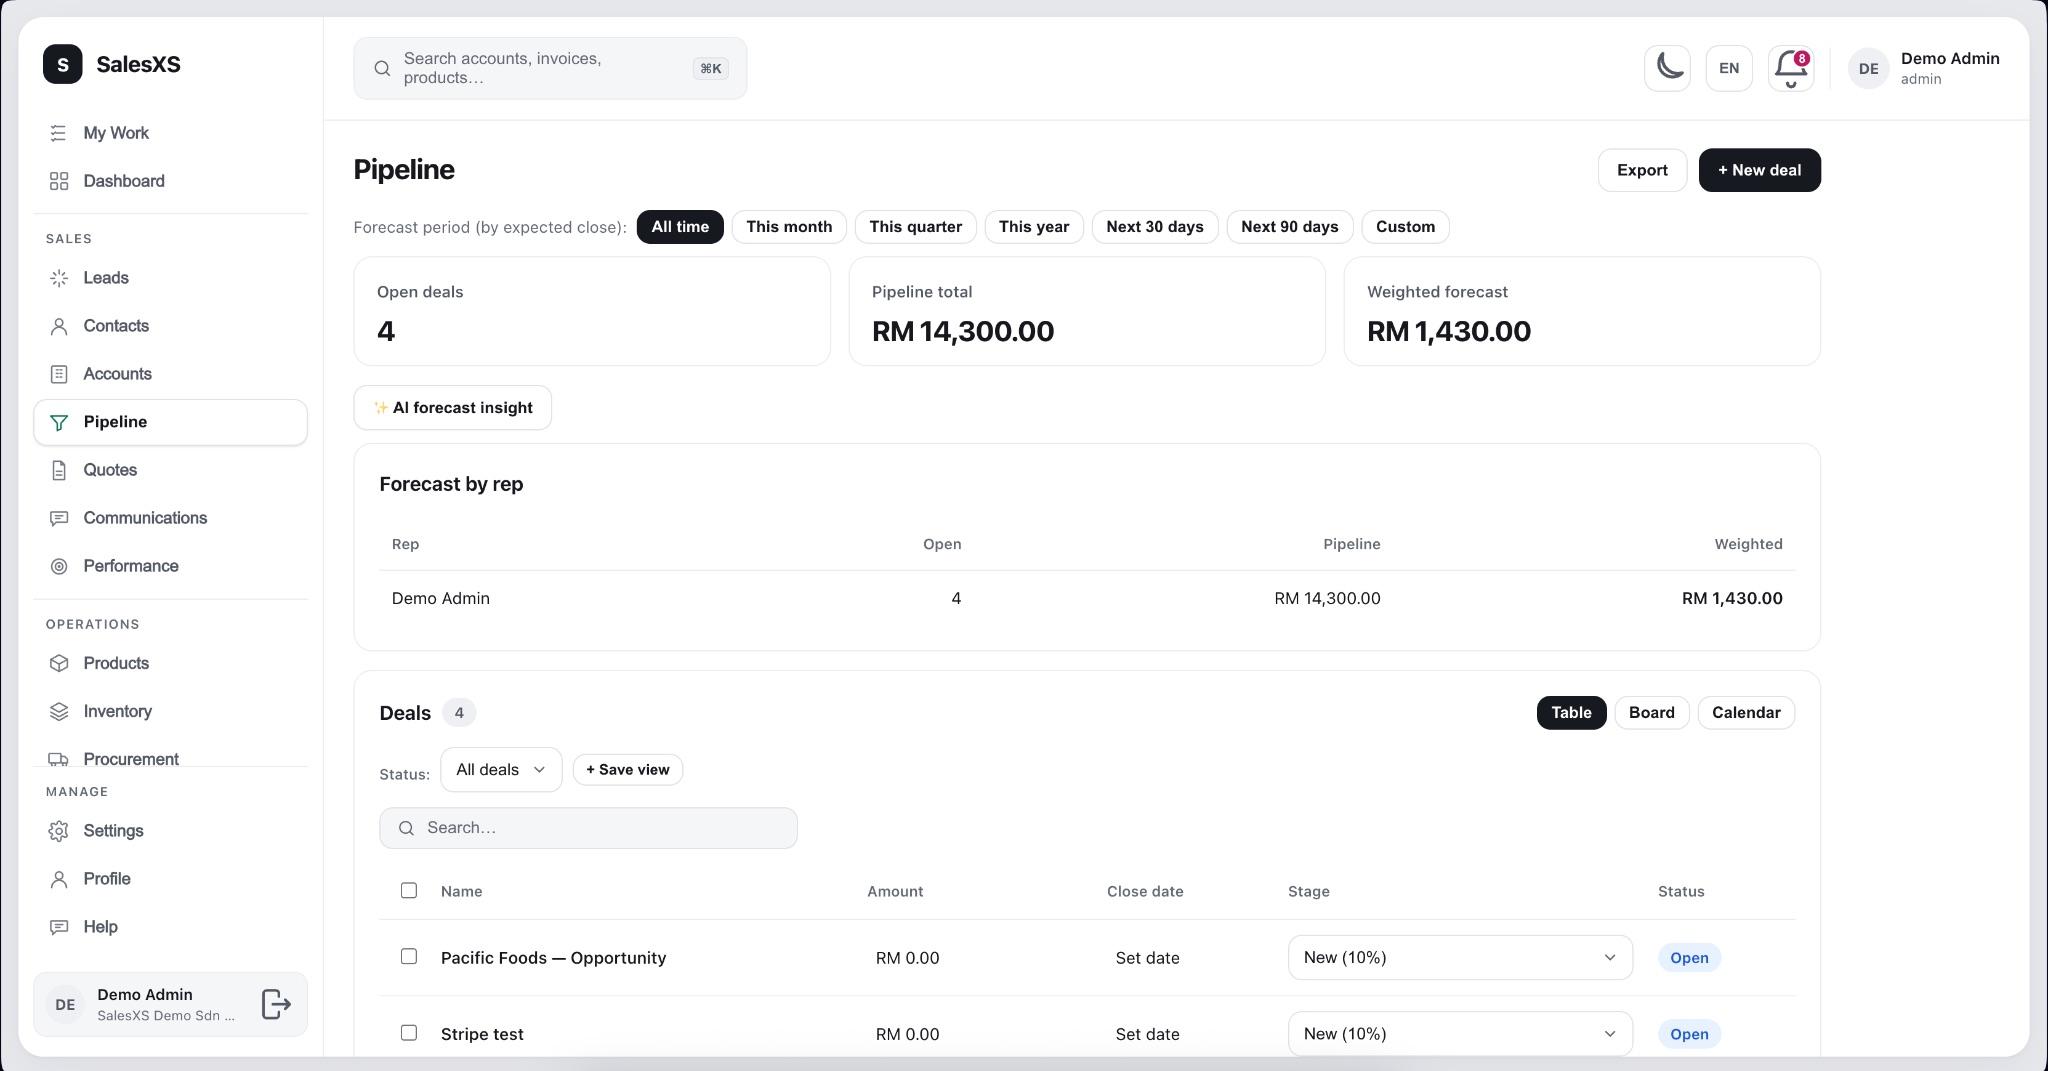The width and height of the screenshot is (2048, 1071).
Task: Click the Accounts building icon
Action: pyautogui.click(x=59, y=374)
